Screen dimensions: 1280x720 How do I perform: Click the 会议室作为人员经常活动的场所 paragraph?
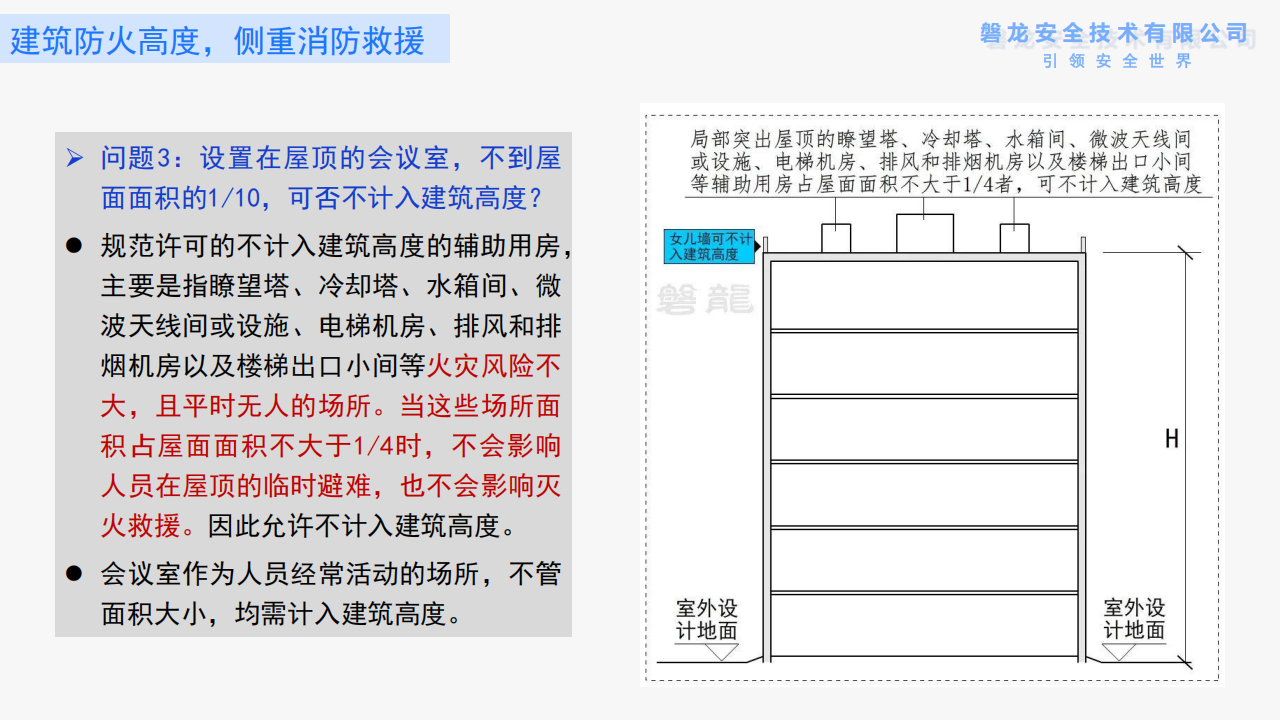(x=330, y=593)
